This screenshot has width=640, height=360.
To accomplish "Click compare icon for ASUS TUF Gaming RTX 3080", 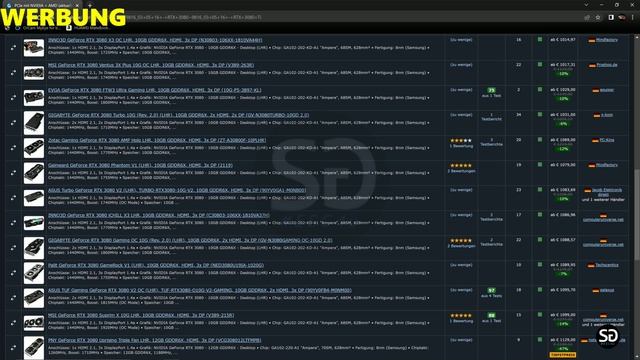I will pyautogui.click(x=13, y=298).
